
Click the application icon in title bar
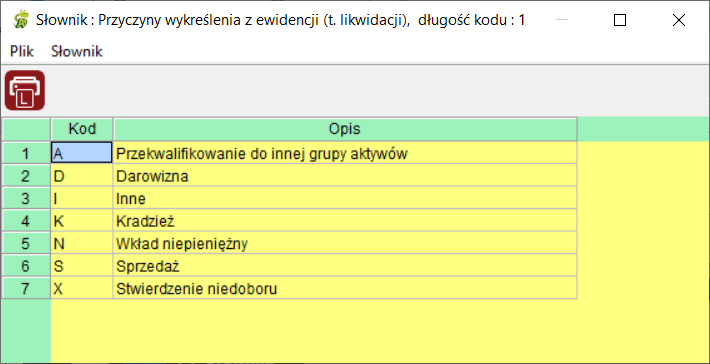(21, 20)
